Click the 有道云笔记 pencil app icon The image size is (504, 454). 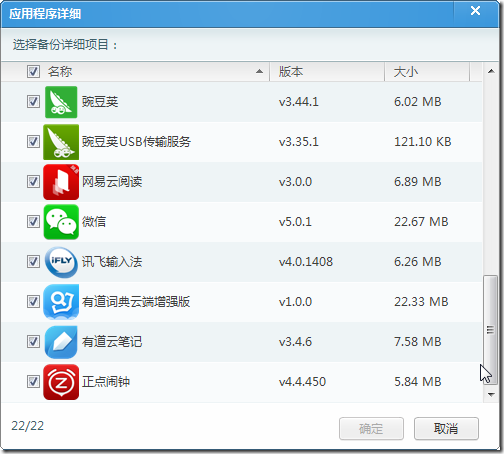click(61, 342)
